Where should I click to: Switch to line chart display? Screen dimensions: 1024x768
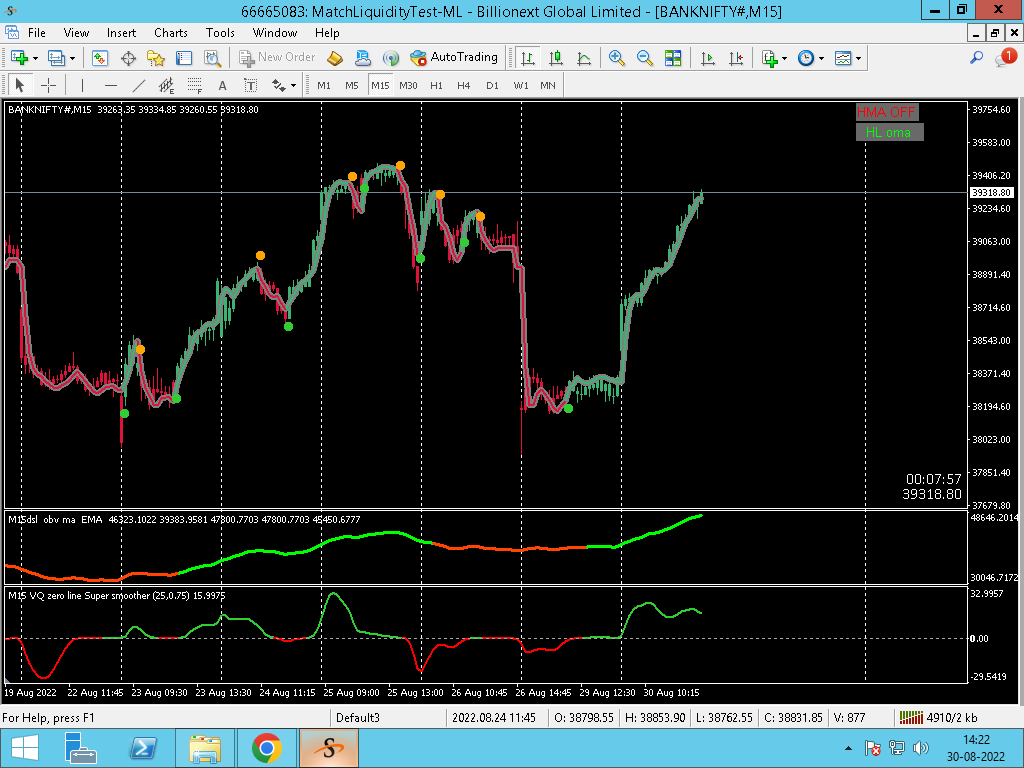pyautogui.click(x=584, y=58)
